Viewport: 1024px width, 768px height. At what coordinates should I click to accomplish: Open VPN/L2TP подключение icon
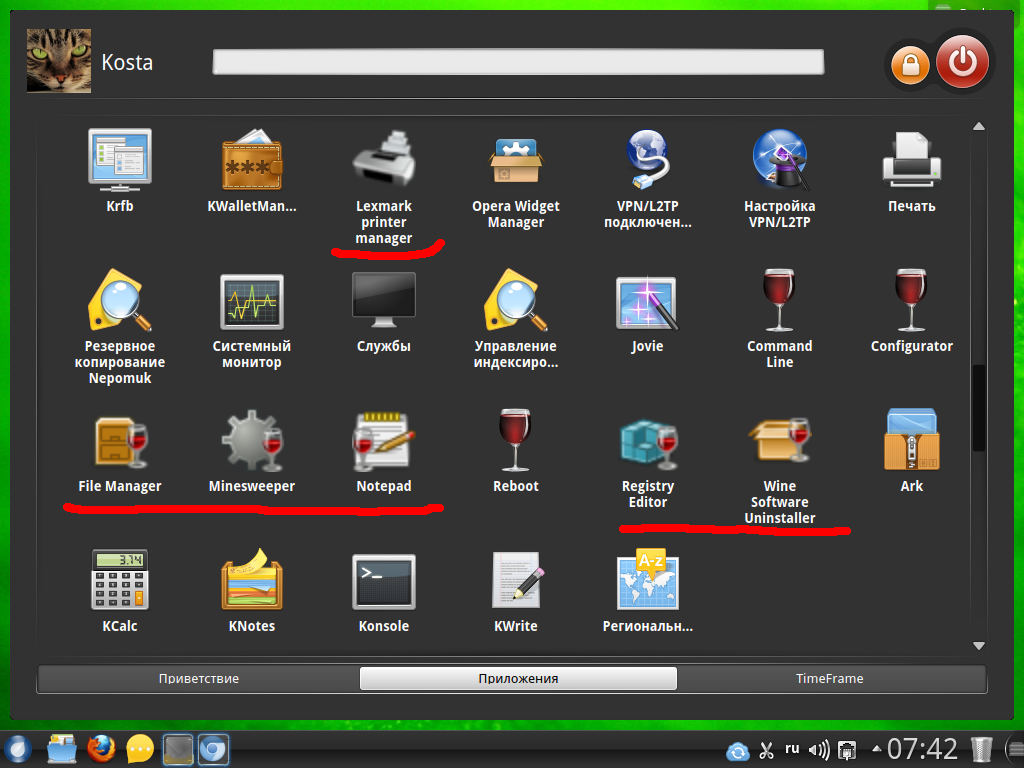tap(647, 159)
